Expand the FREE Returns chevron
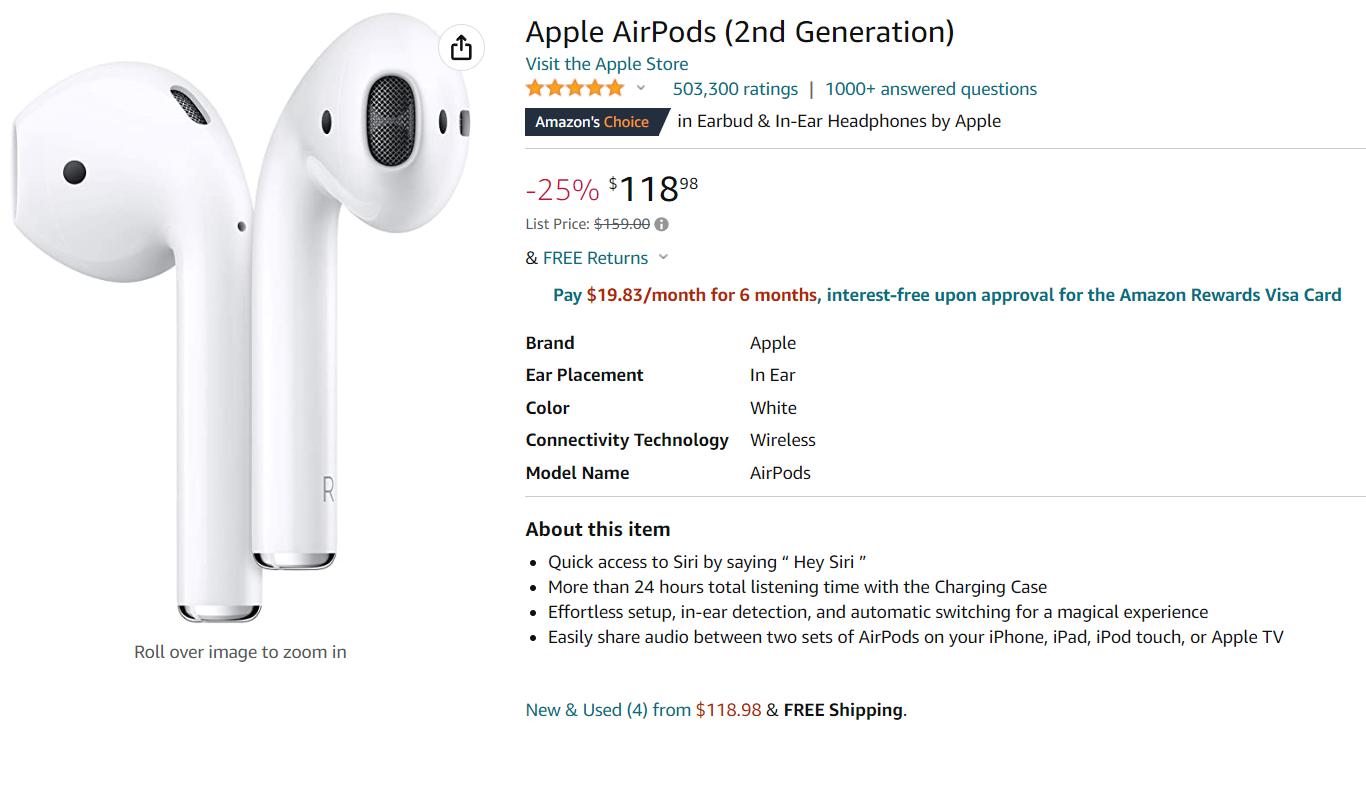The height and width of the screenshot is (787, 1366). coord(663,257)
